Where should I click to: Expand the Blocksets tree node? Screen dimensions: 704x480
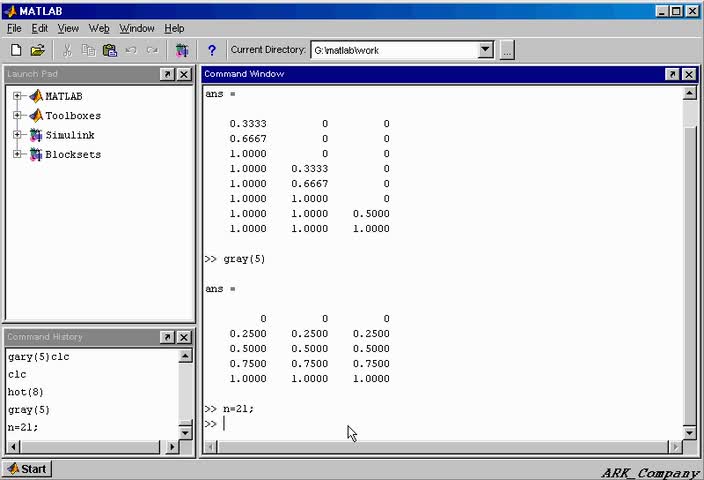17,154
